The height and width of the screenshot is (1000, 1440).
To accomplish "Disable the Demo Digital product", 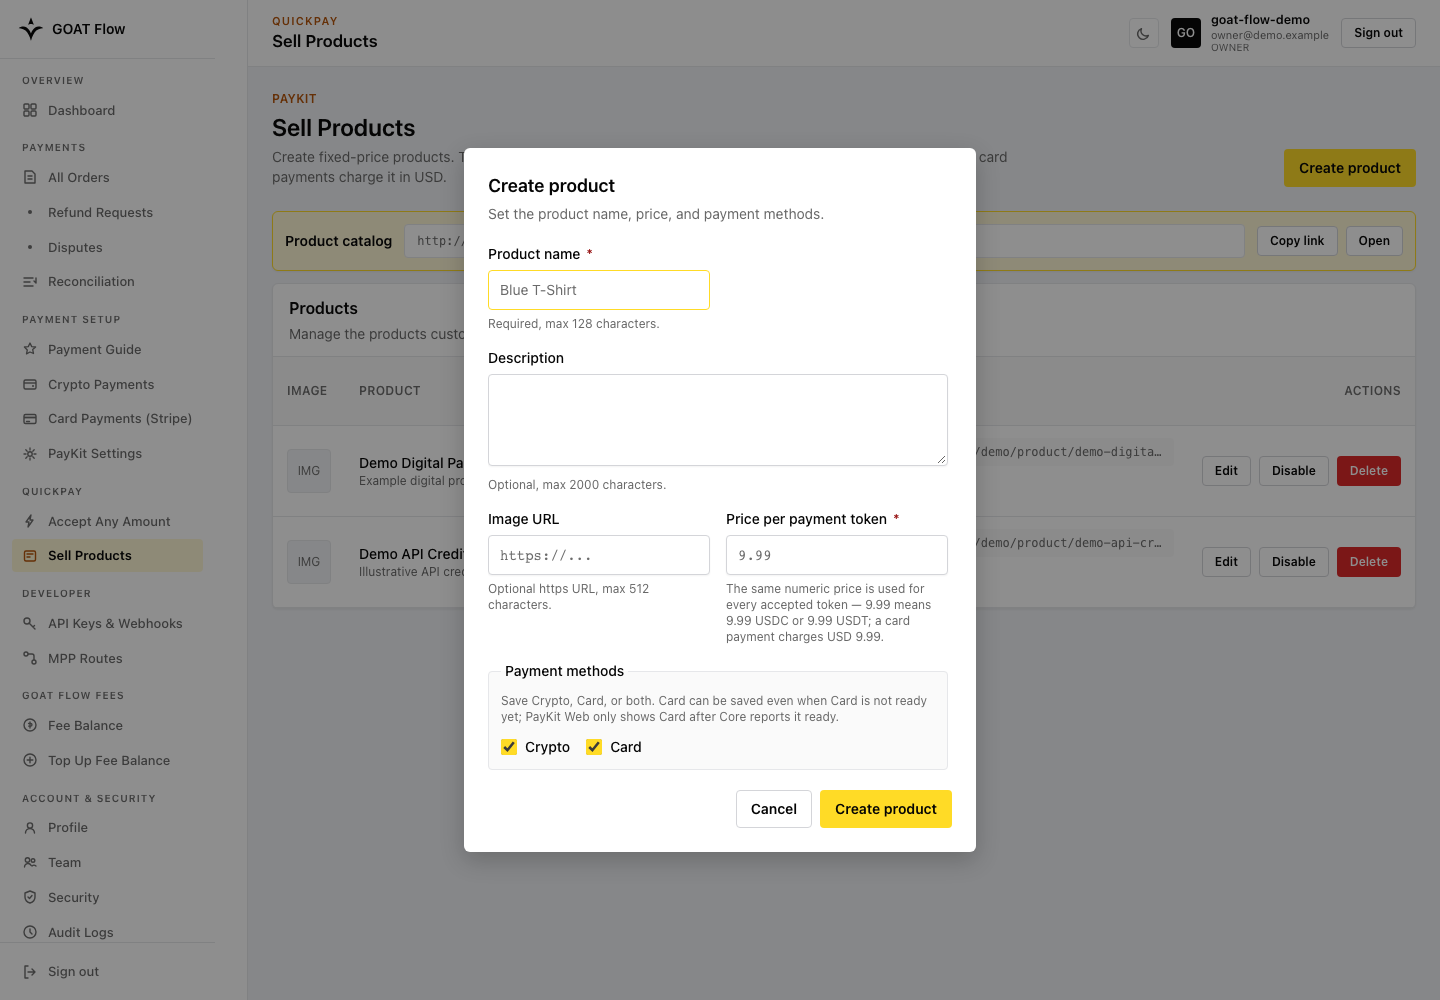I will pos(1294,471).
